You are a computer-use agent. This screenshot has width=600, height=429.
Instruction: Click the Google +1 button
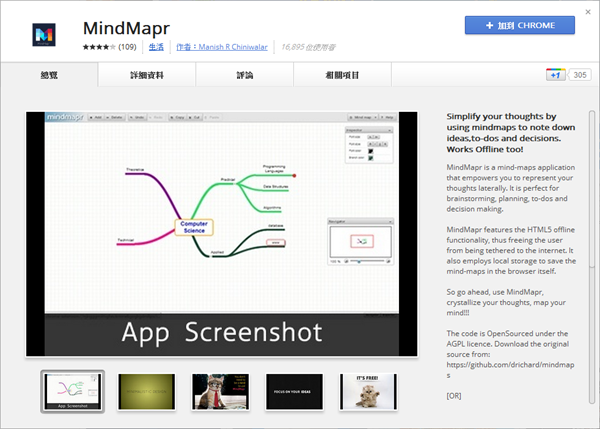coord(556,75)
